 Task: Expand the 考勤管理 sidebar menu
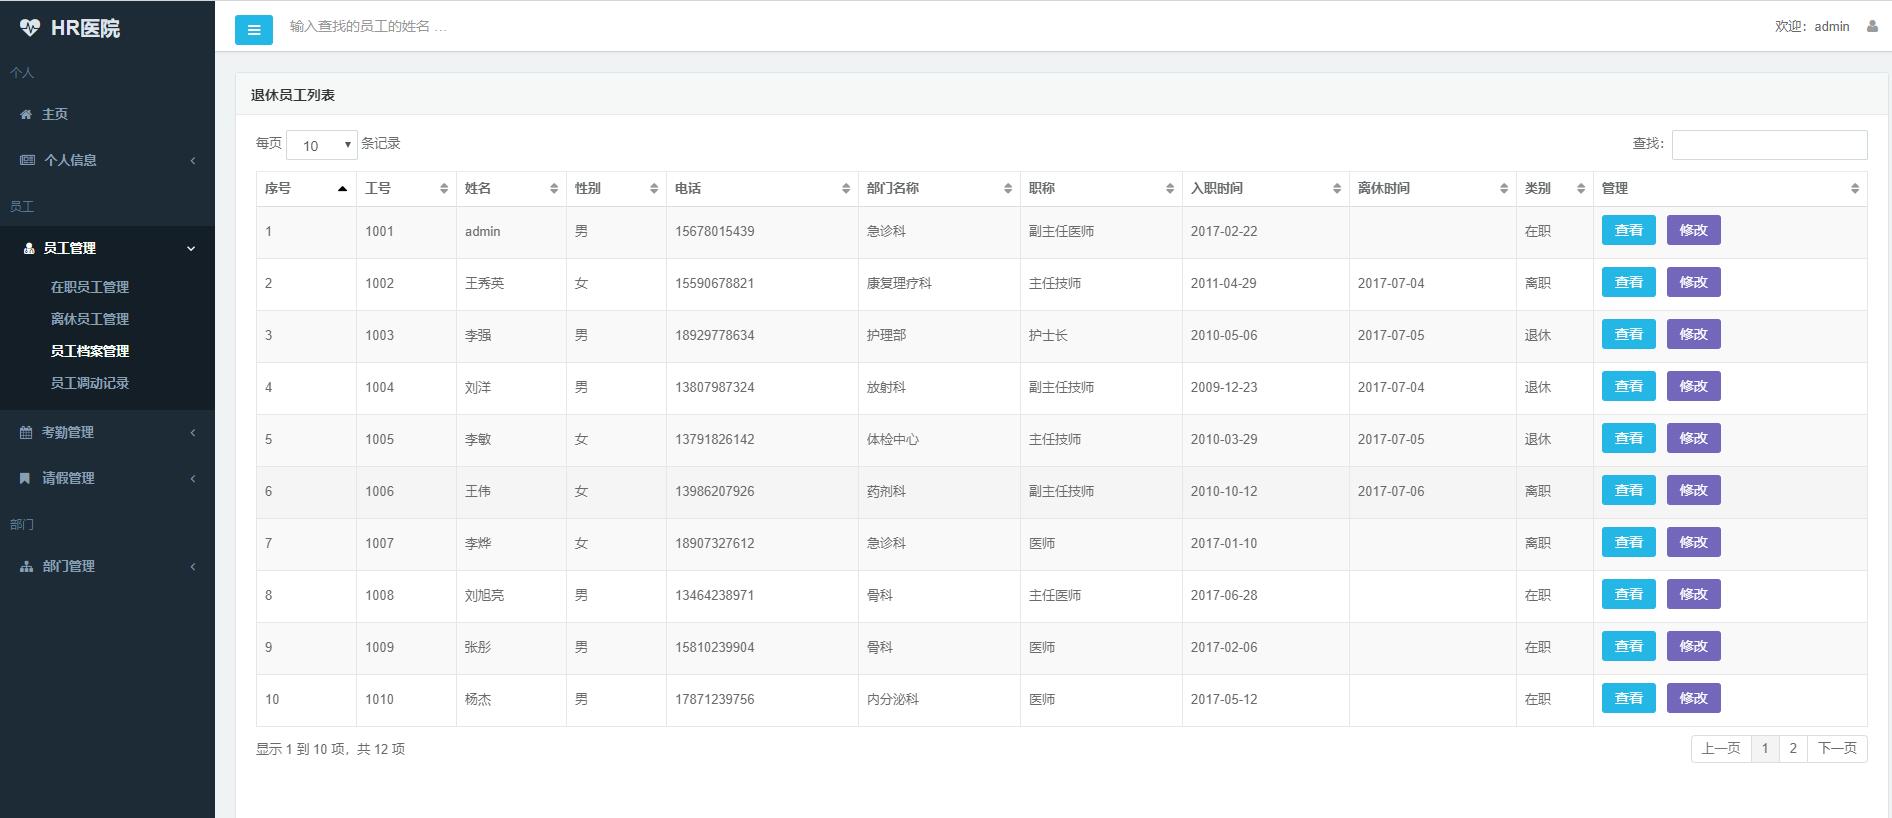click(107, 432)
